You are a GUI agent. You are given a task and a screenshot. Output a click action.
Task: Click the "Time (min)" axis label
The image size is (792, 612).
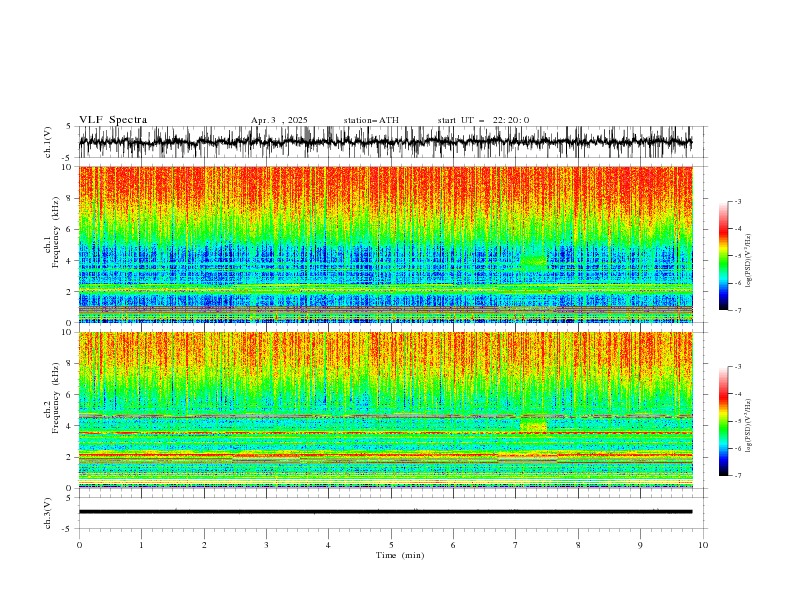tap(400, 555)
